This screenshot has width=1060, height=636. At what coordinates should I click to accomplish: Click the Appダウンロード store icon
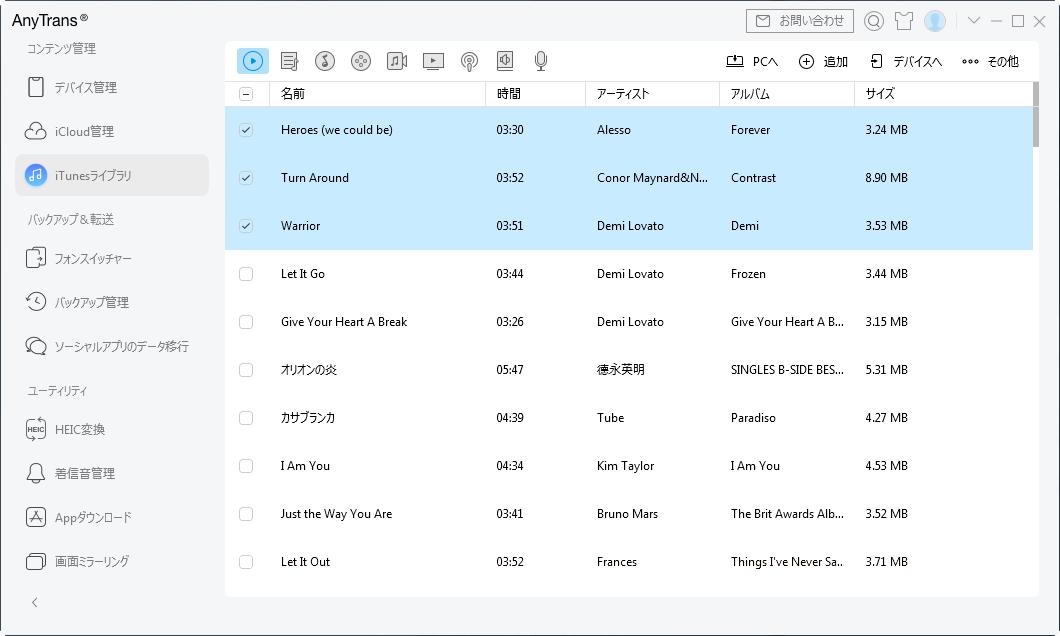(36, 517)
